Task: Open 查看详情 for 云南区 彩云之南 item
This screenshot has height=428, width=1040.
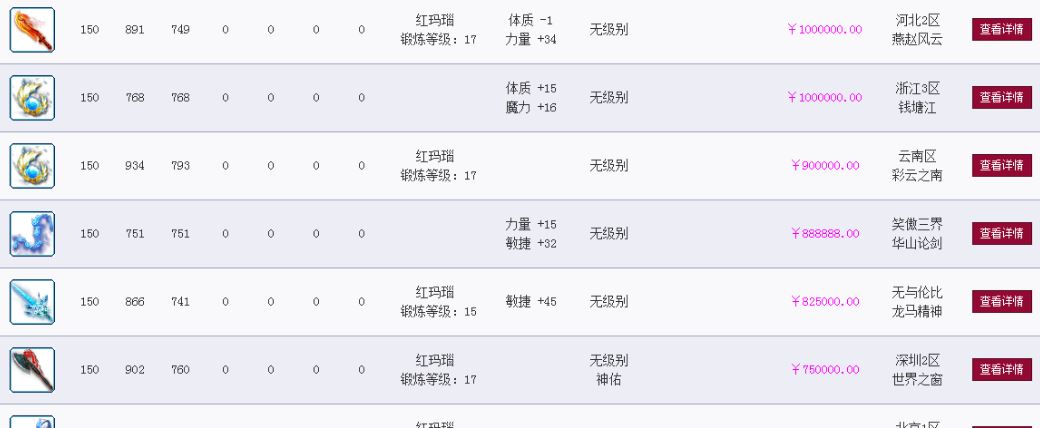Action: click(x=1002, y=165)
